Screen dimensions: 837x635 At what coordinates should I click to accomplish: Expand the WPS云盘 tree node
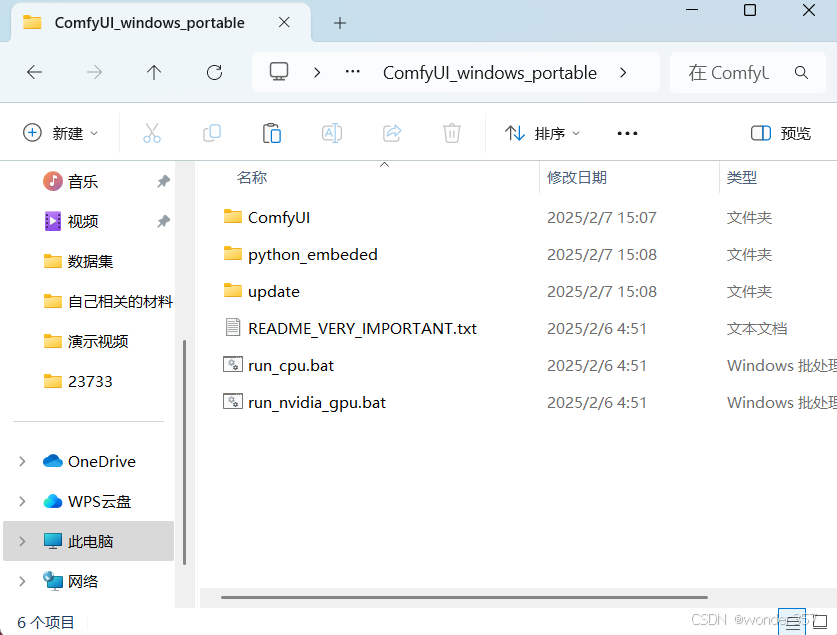[22, 501]
